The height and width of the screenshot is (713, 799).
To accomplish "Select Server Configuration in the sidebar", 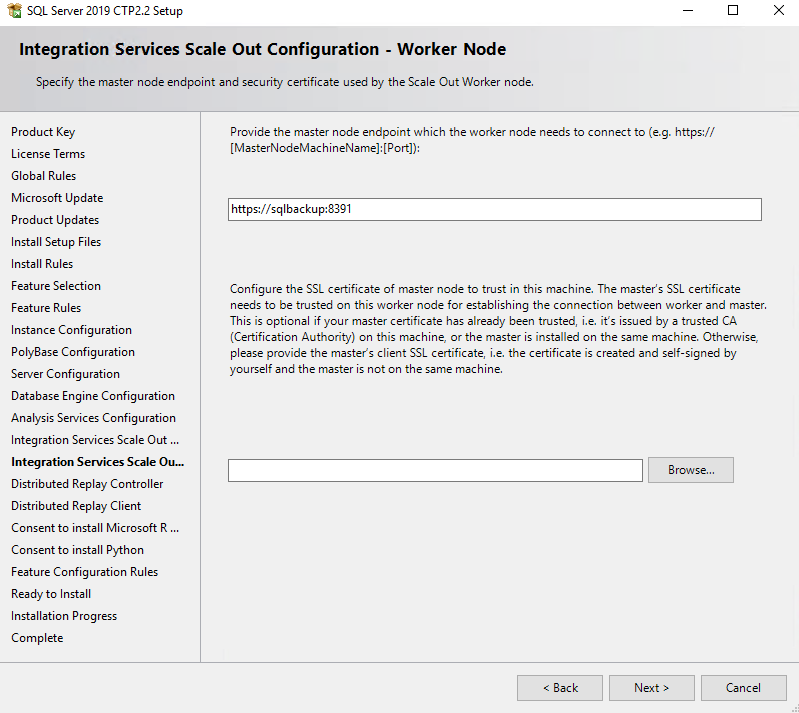I will tap(65, 374).
